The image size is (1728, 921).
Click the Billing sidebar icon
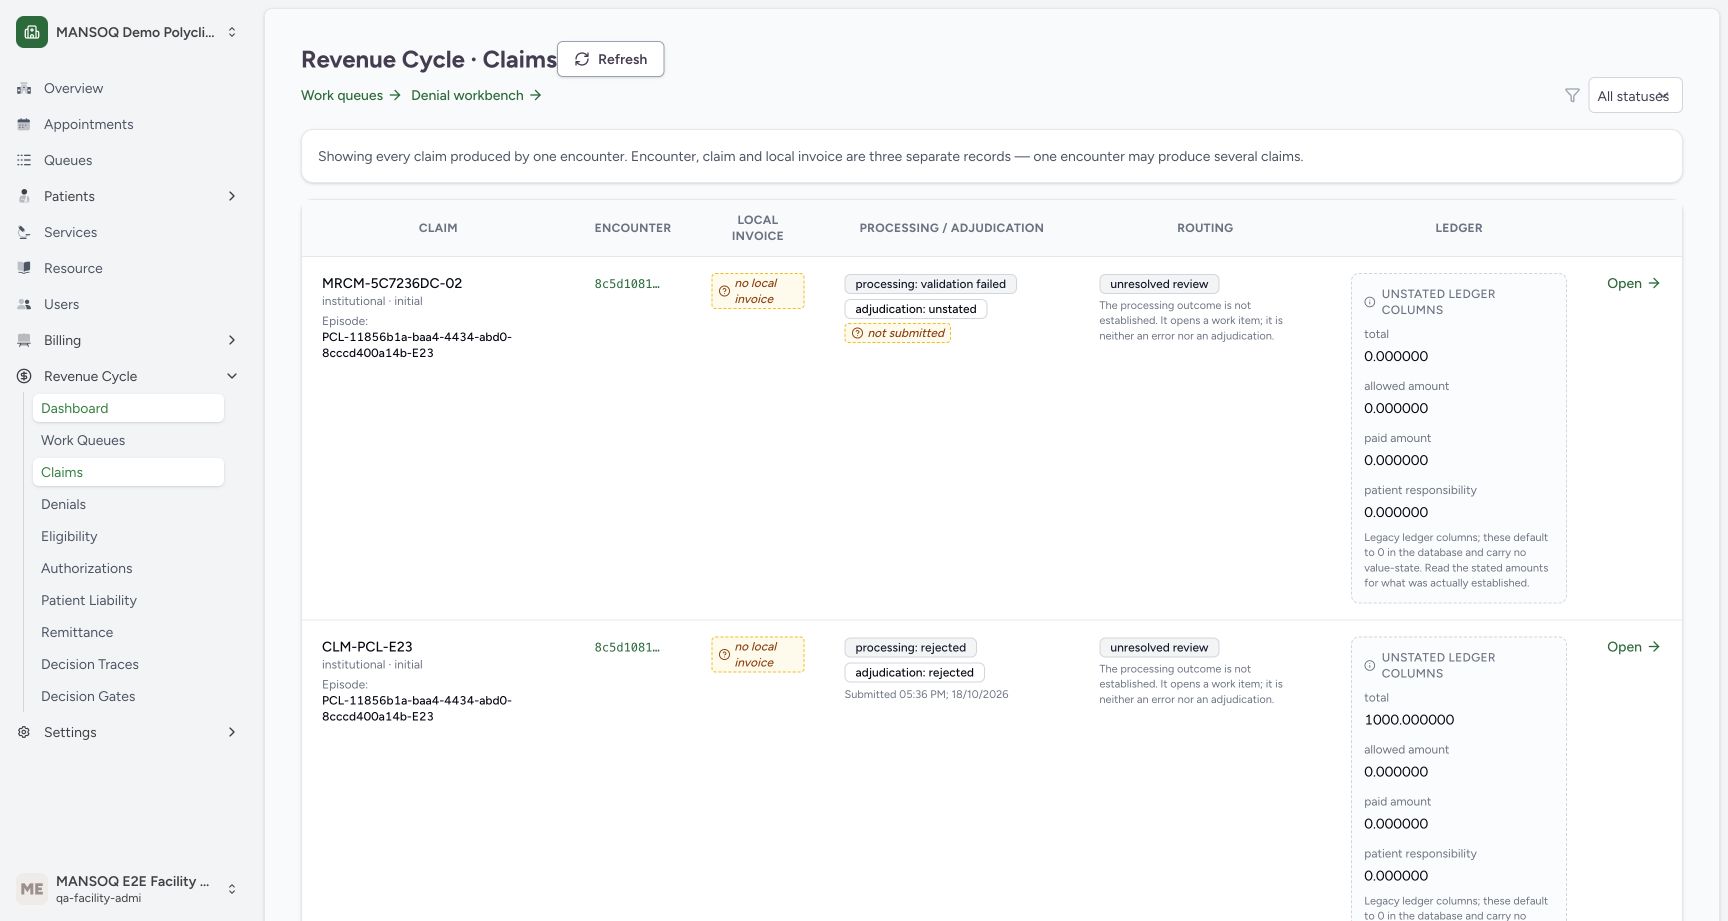pyautogui.click(x=24, y=341)
